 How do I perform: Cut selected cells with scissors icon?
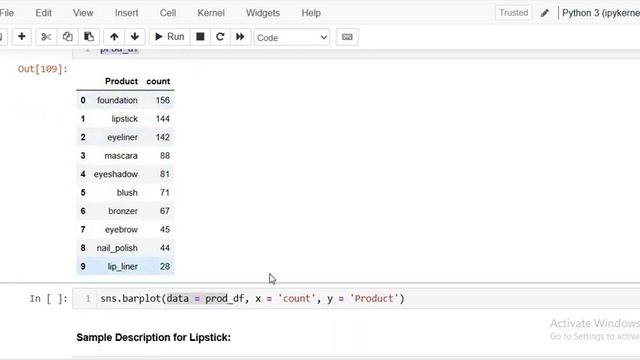coord(46,37)
